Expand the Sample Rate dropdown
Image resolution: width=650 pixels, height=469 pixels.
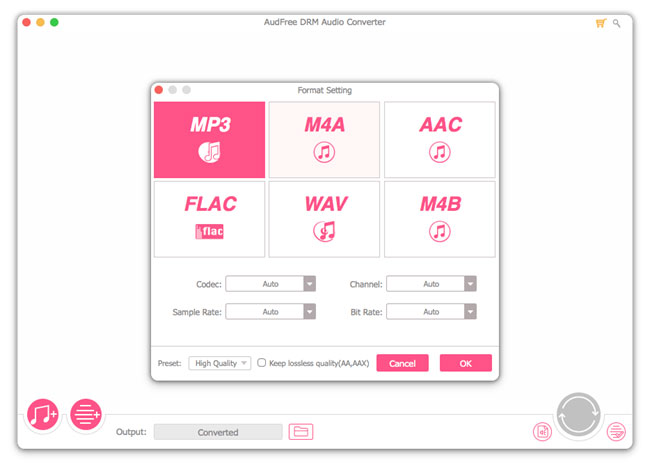(x=271, y=312)
